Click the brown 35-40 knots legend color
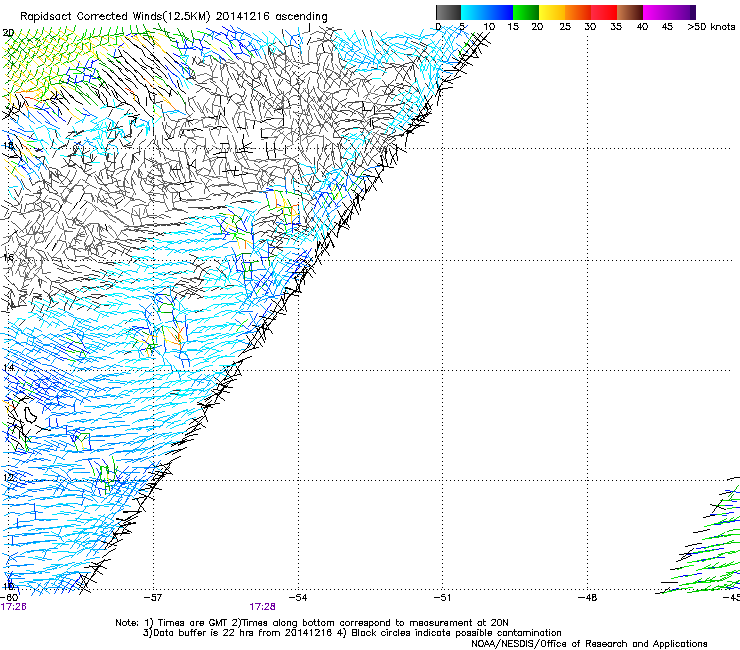This screenshot has width=740, height=650. (x=630, y=13)
